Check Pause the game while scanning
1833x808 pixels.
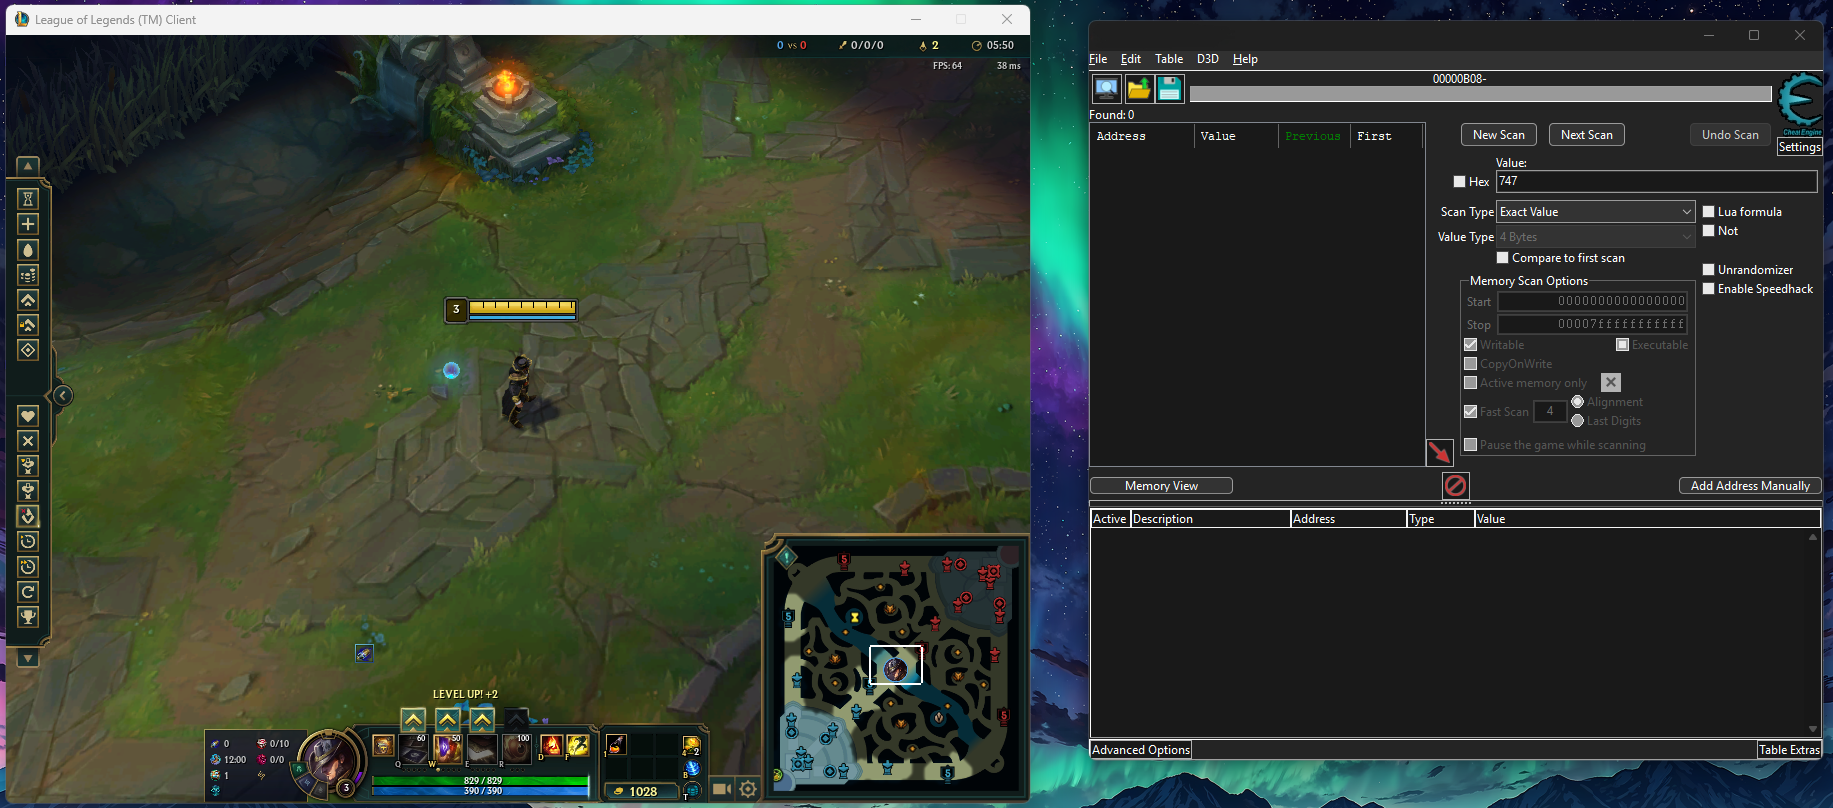[x=1470, y=445]
